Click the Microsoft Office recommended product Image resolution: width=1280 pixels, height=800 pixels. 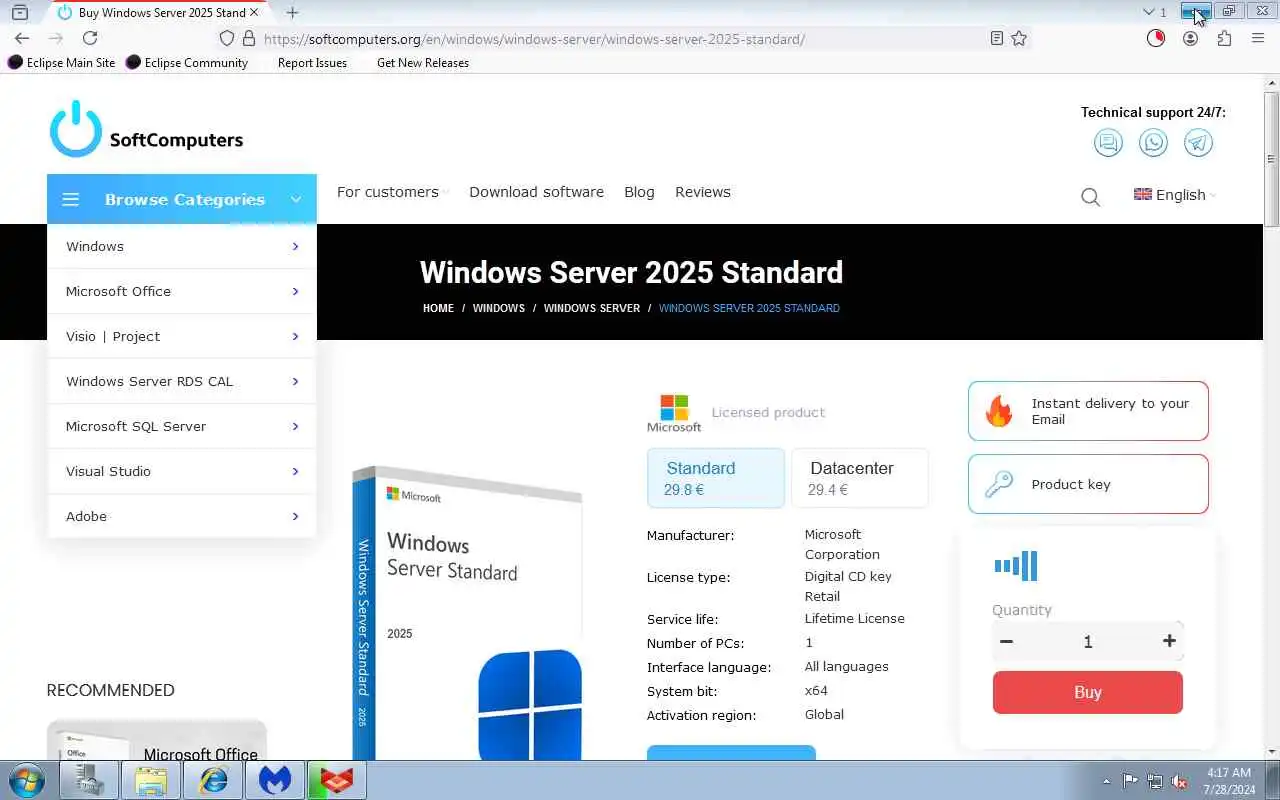pyautogui.click(x=157, y=740)
